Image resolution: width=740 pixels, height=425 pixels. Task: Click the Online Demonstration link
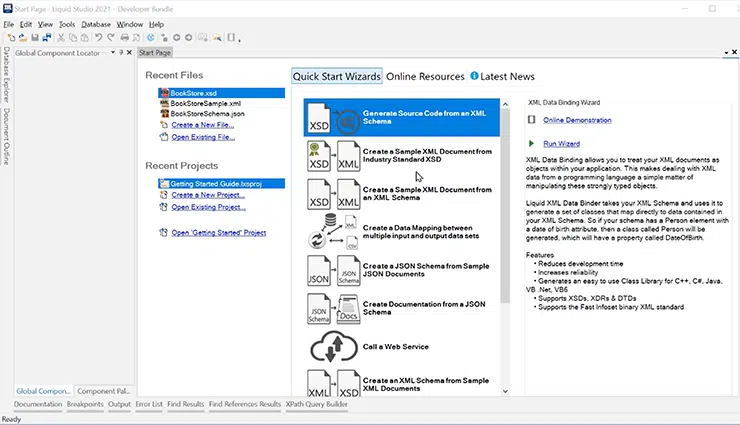tap(577, 120)
